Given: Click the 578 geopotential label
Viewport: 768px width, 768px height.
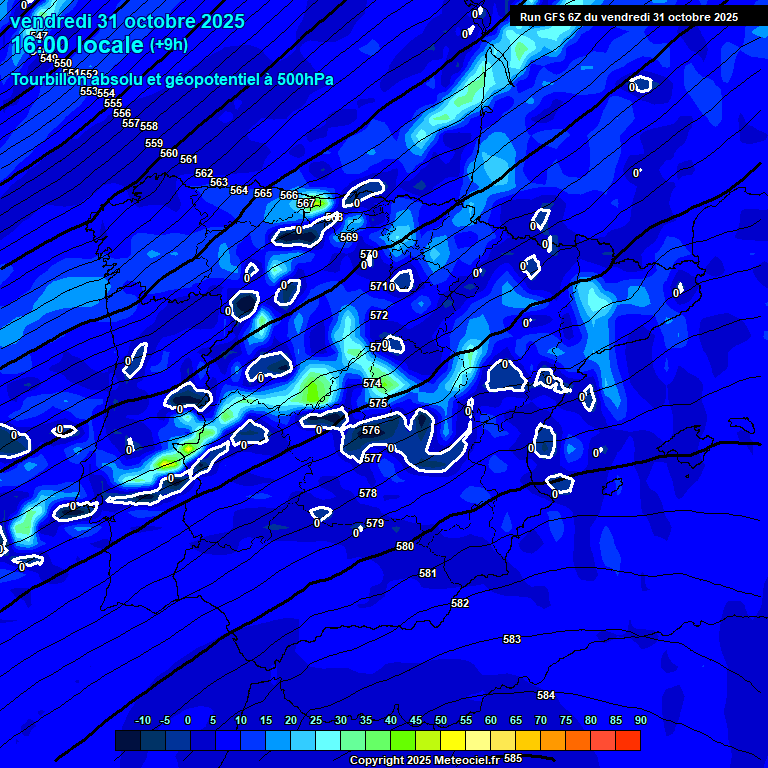Looking at the screenshot, I should 368,493.
